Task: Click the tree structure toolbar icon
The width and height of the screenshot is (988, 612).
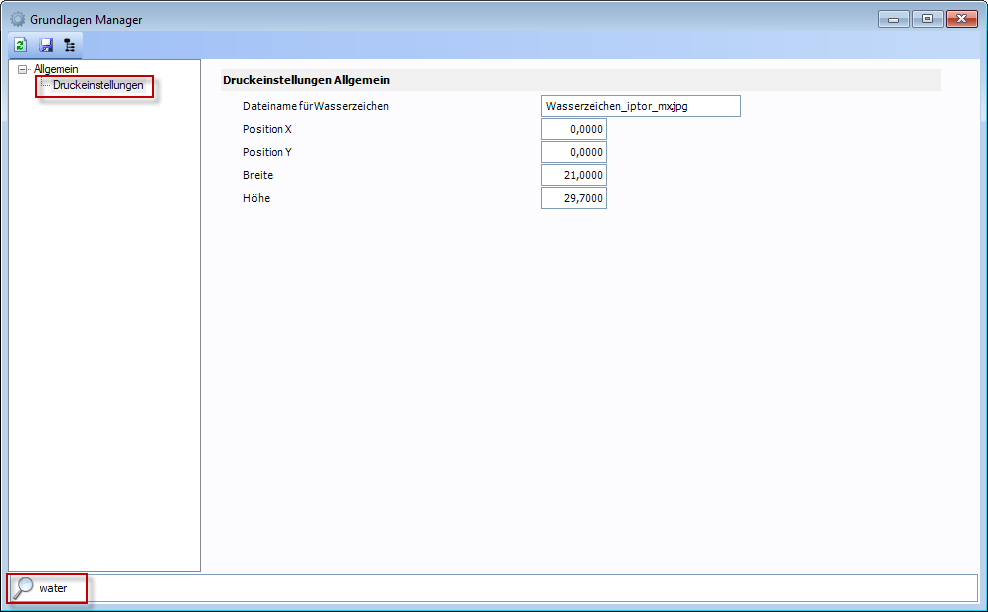Action: 69,45
